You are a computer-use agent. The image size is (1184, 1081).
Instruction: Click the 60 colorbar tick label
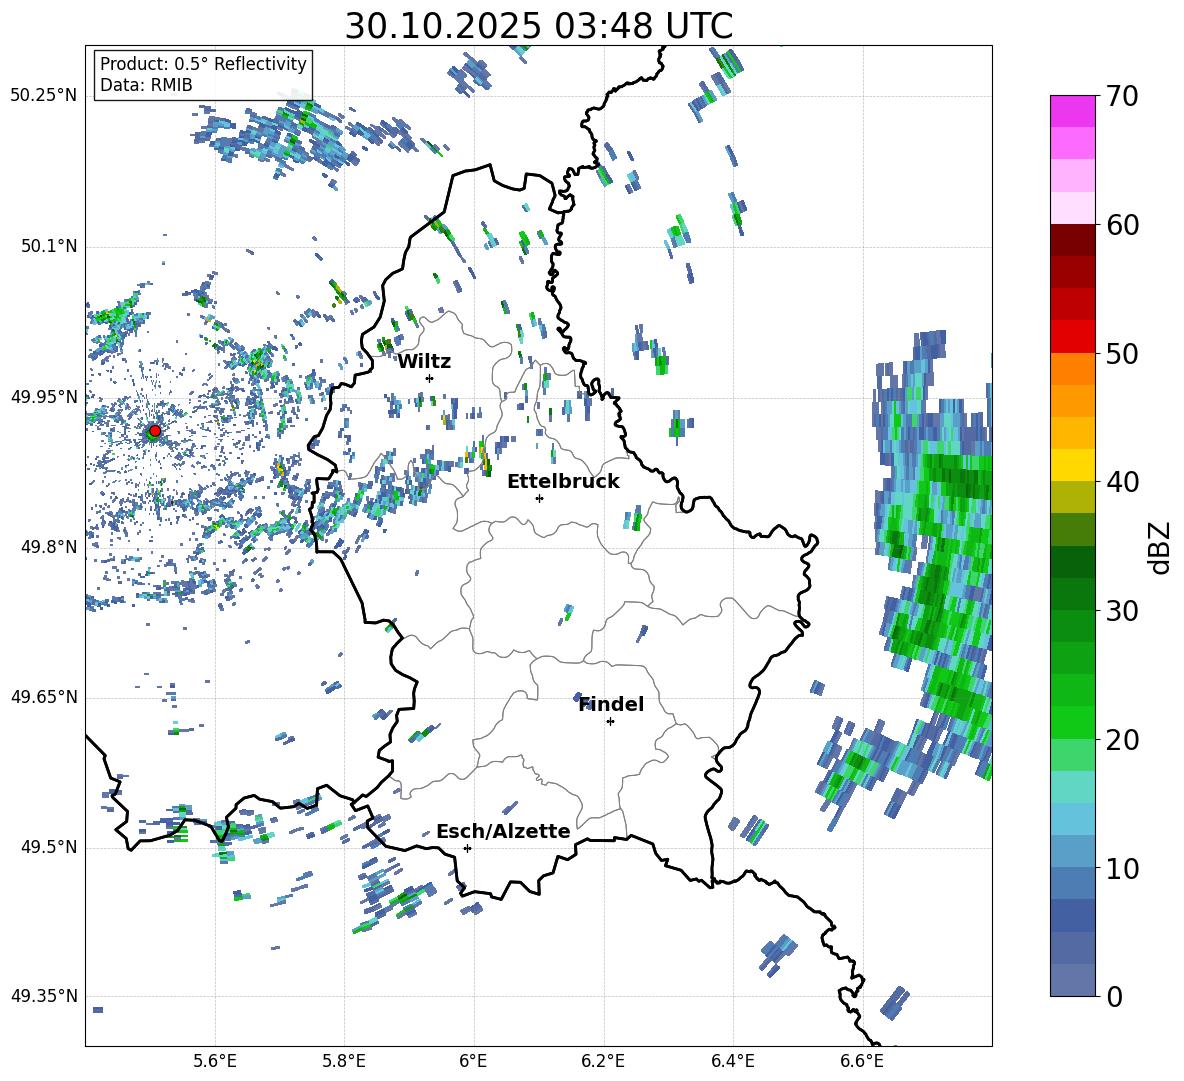point(1121,225)
